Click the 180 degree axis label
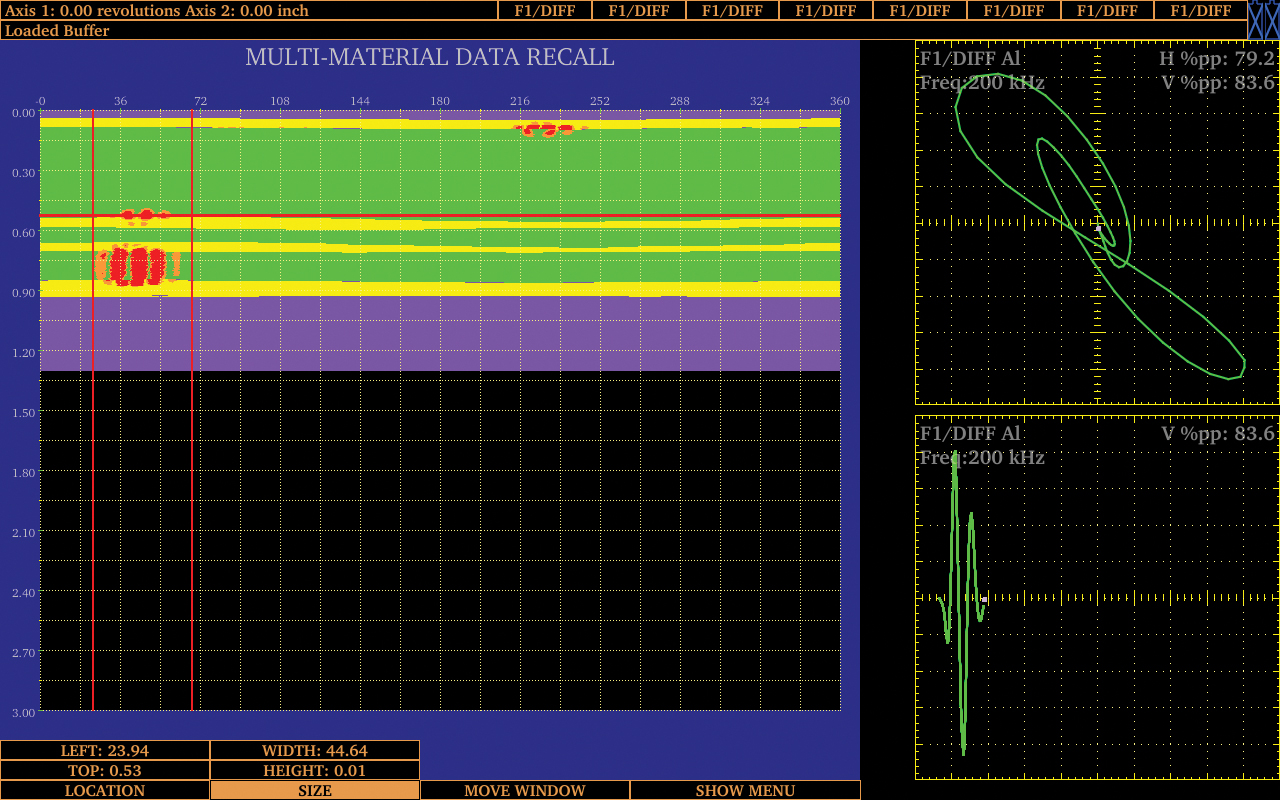The image size is (1280, 800). pos(440,101)
